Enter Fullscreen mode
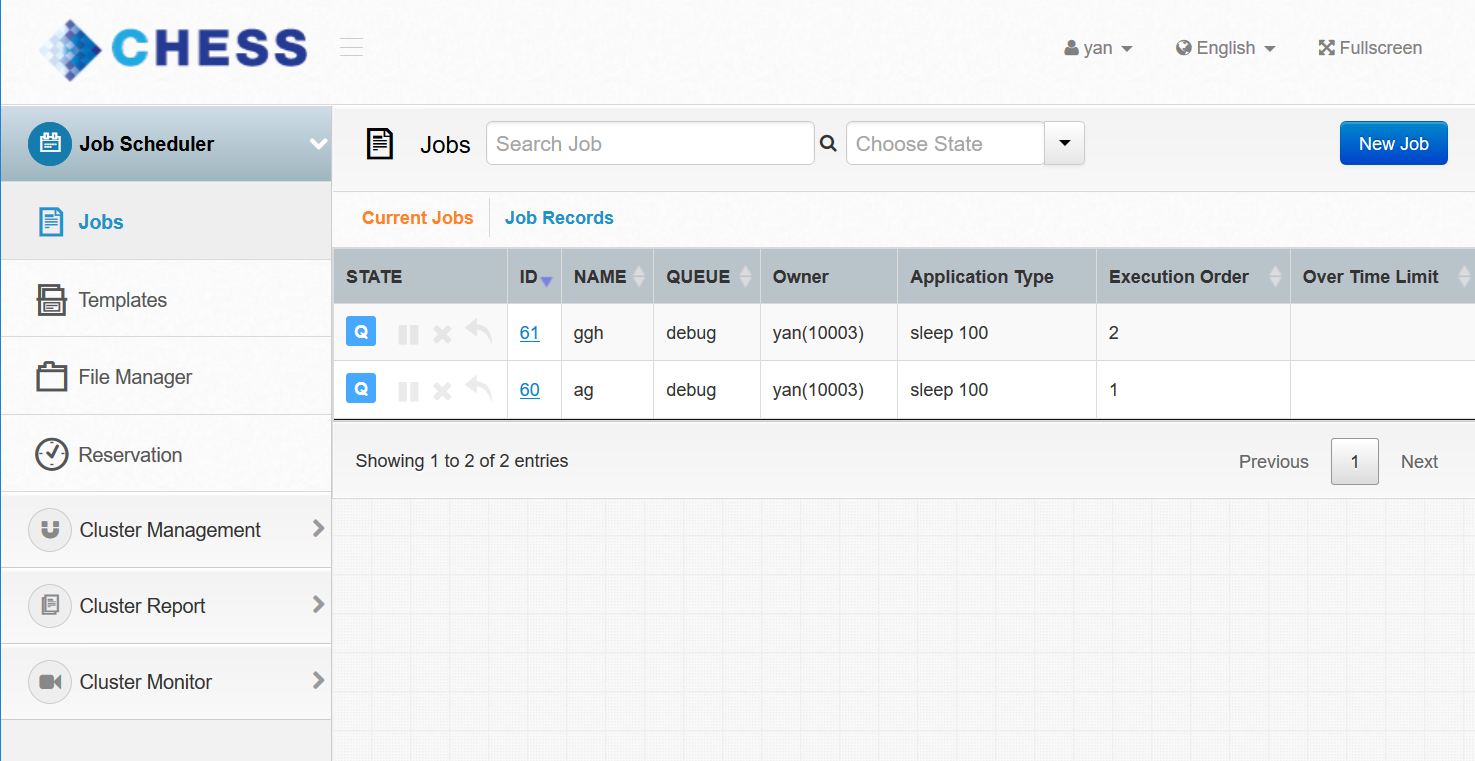Viewport: 1475px width, 761px height. tap(1370, 48)
